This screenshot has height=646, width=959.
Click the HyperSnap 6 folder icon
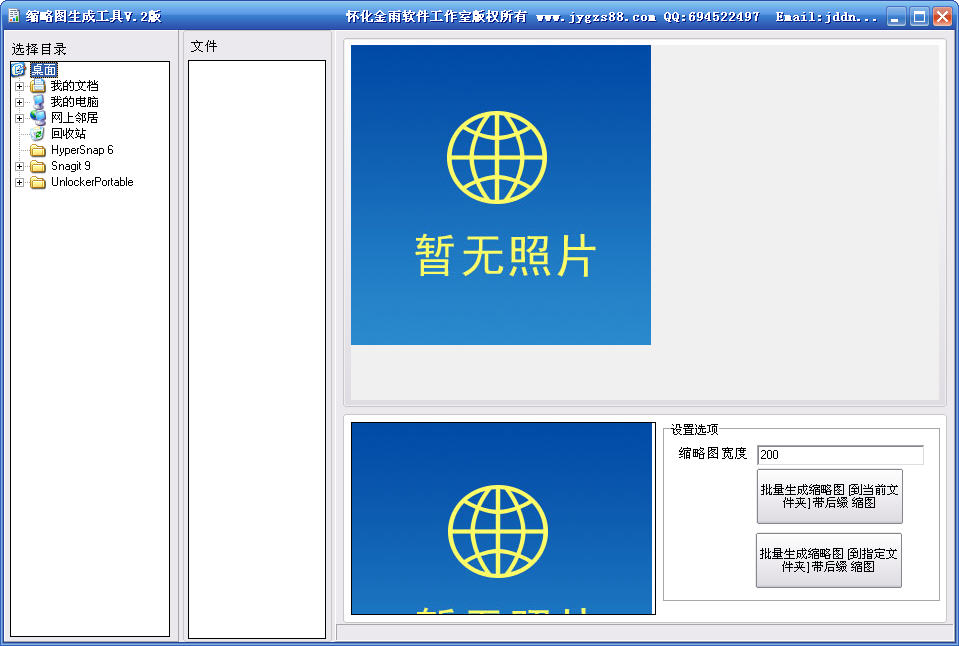pyautogui.click(x=38, y=150)
